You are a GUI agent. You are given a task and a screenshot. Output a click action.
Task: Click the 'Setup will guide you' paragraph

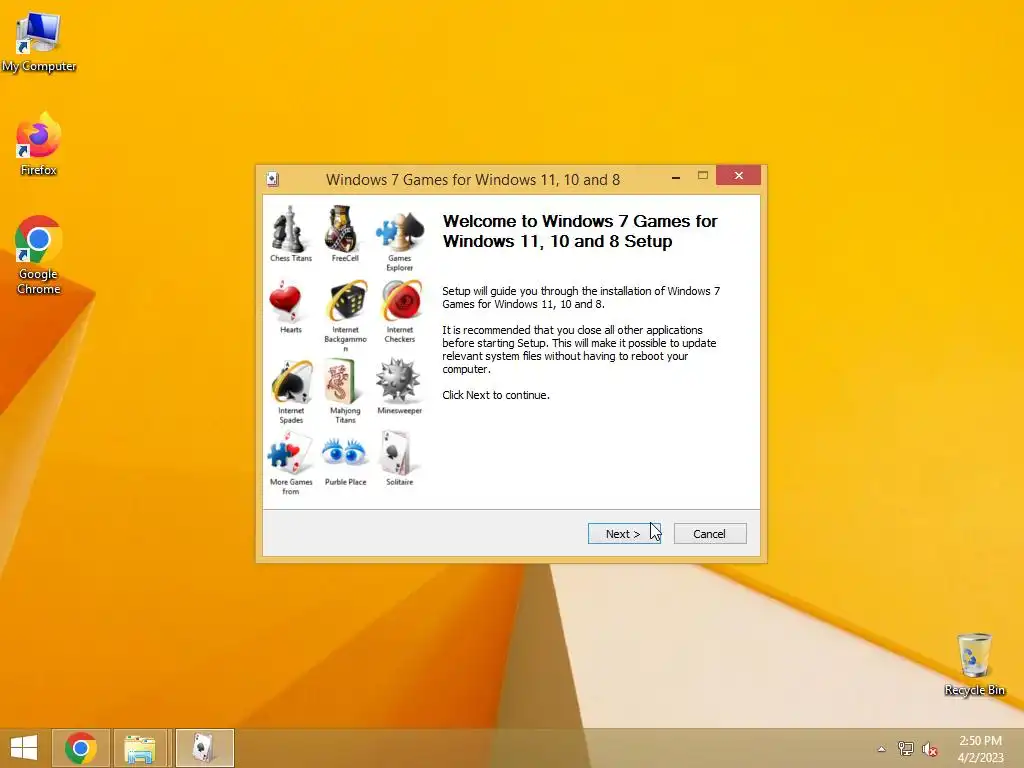tap(581, 297)
